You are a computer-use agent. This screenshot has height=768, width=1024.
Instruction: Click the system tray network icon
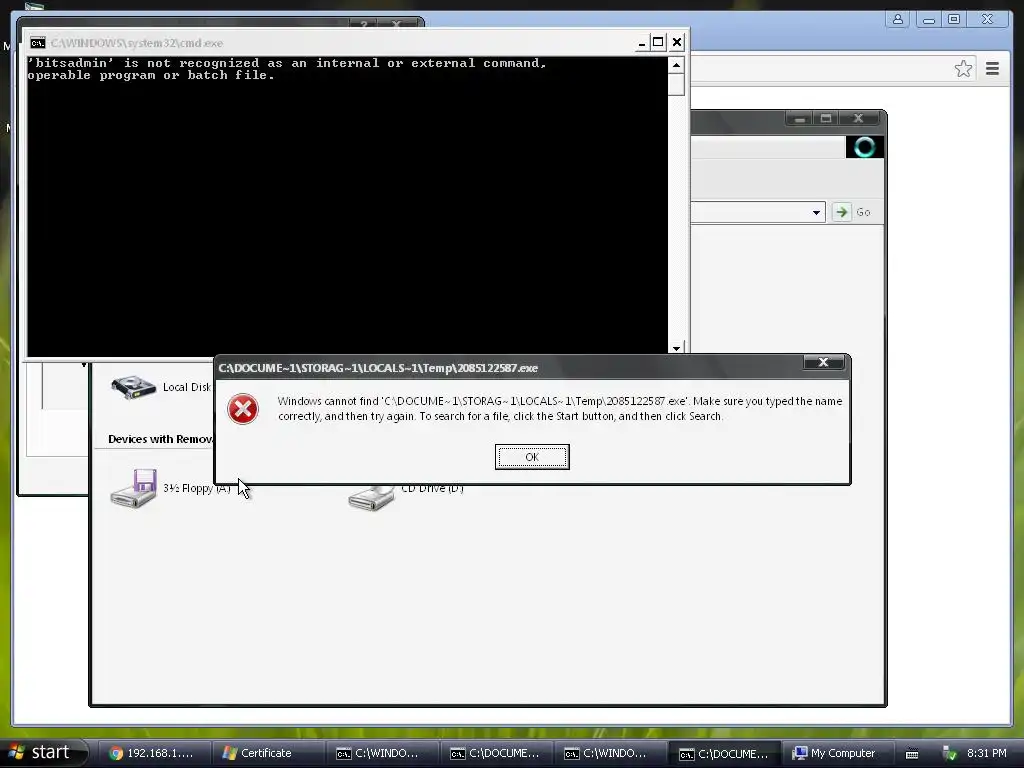tap(949, 754)
